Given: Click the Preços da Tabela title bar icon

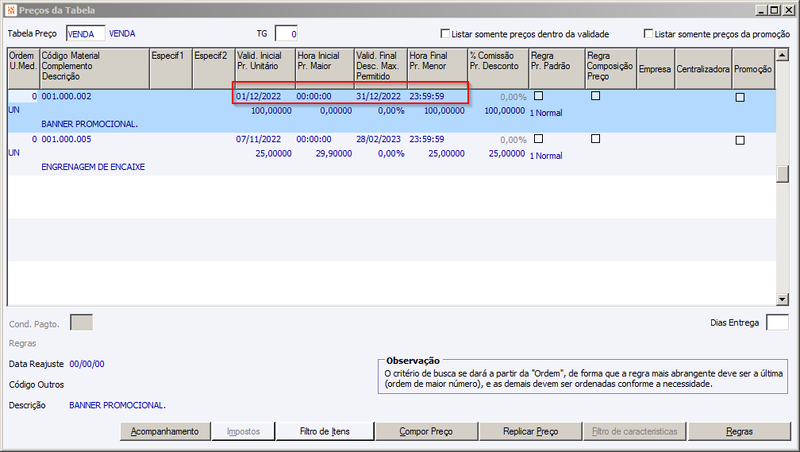Looking at the screenshot, I should point(11,10).
